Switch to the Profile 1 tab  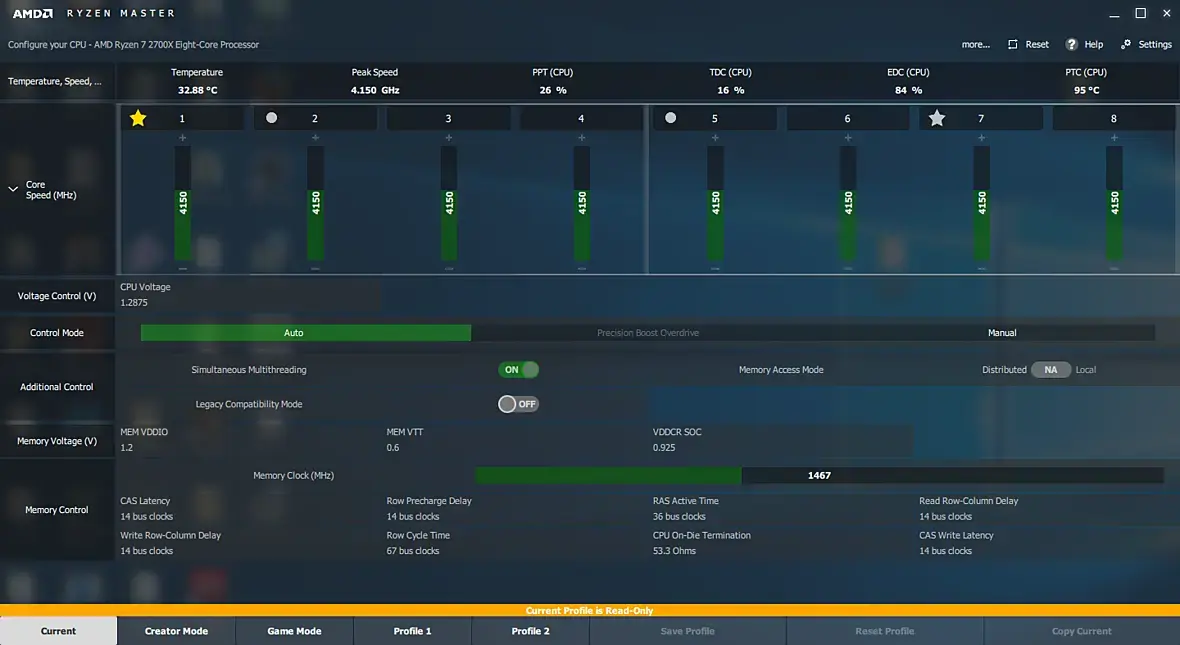pos(412,631)
